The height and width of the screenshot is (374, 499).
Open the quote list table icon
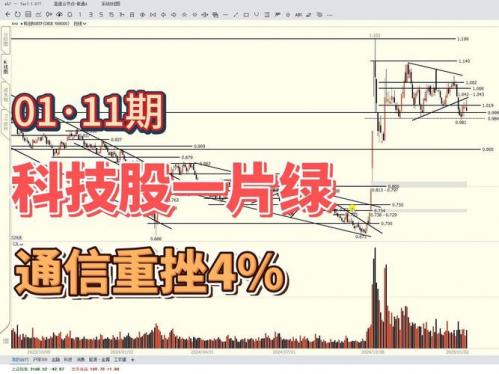(x=28, y=14)
